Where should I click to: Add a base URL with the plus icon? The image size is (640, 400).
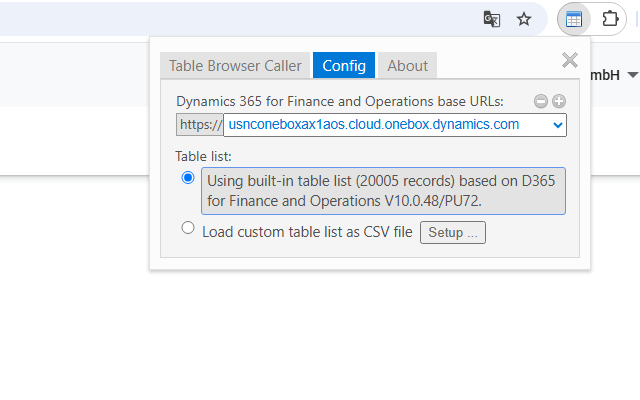pyautogui.click(x=559, y=101)
